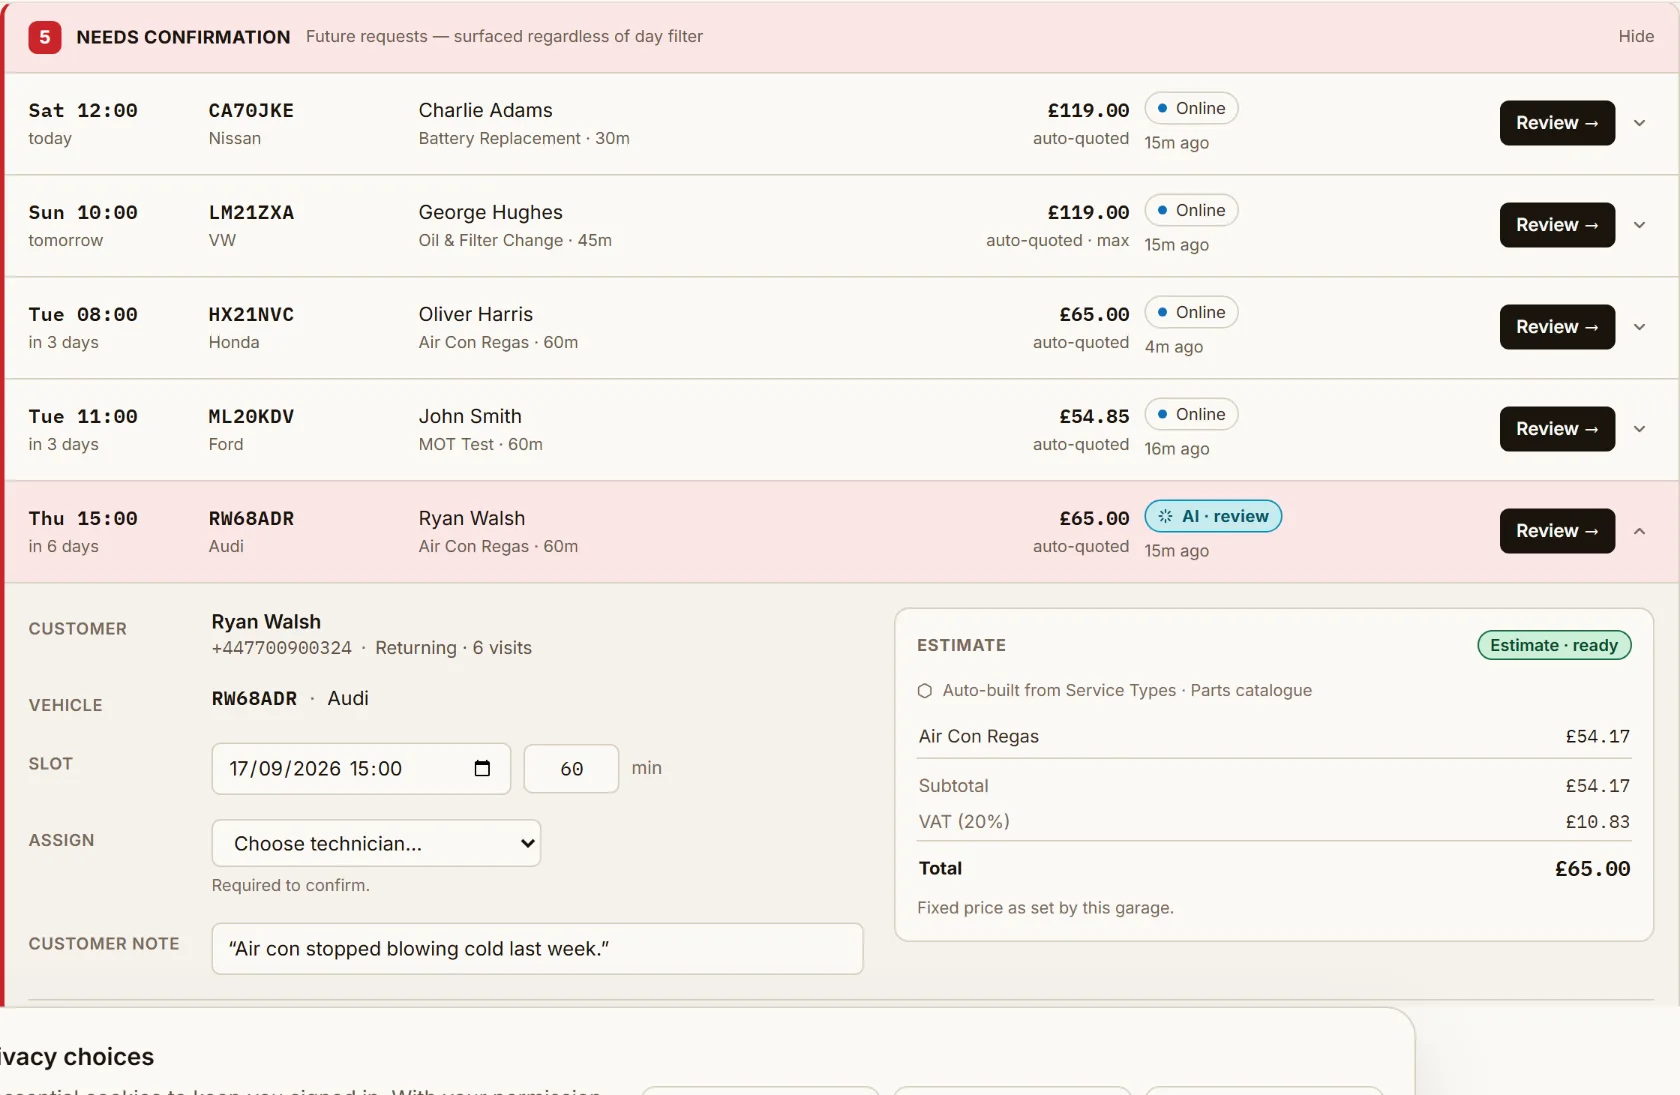Click the slot date and time field

pyautogui.click(x=361, y=769)
